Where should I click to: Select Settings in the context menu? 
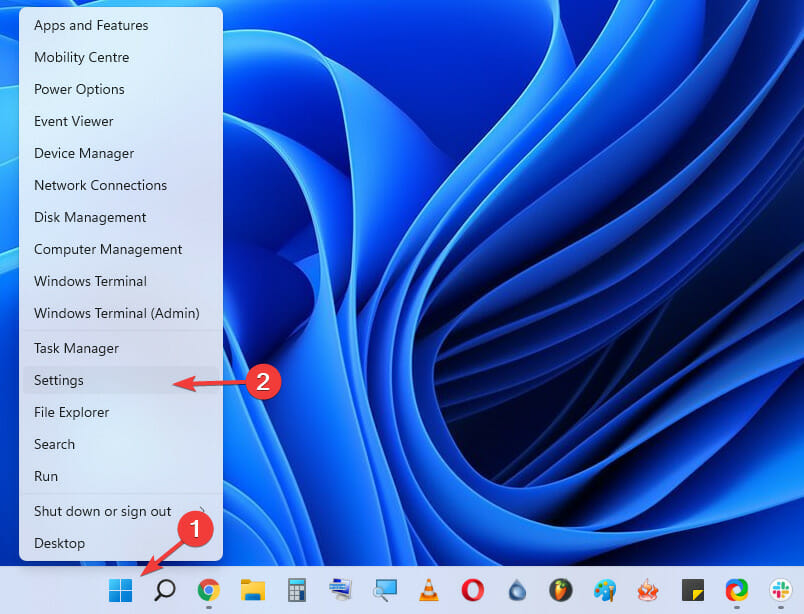(x=59, y=380)
